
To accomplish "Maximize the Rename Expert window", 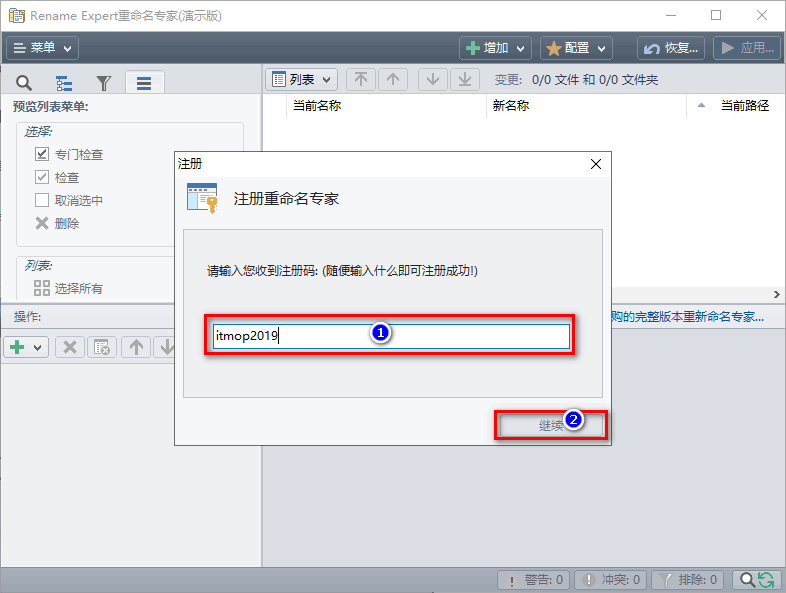I will tap(716, 16).
